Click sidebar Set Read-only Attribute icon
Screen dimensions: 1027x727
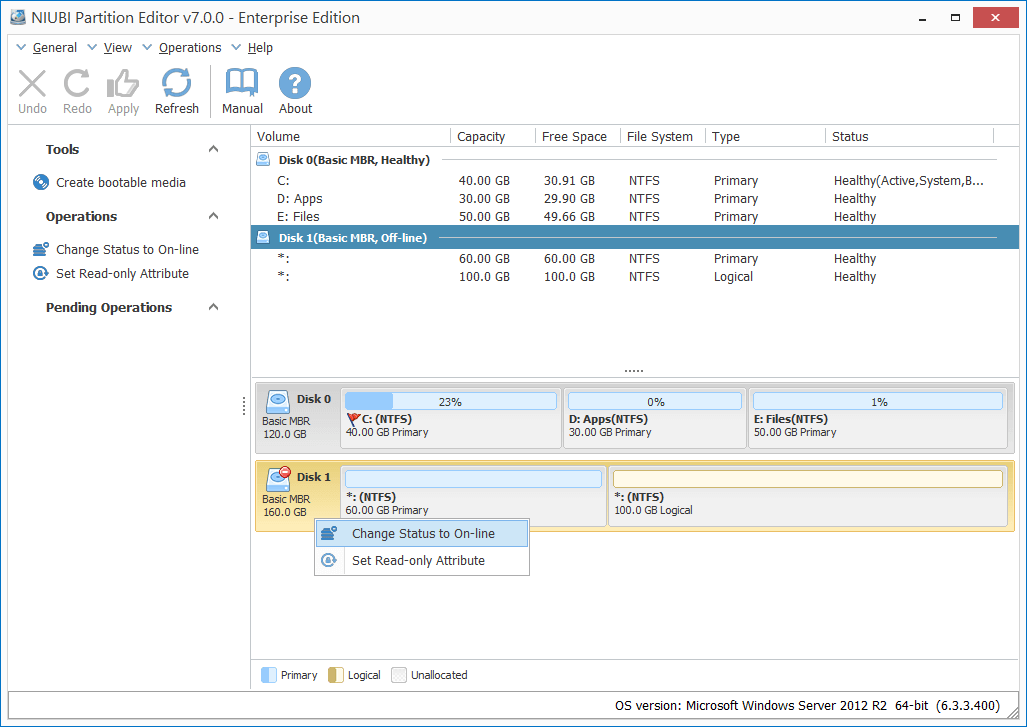[x=41, y=273]
